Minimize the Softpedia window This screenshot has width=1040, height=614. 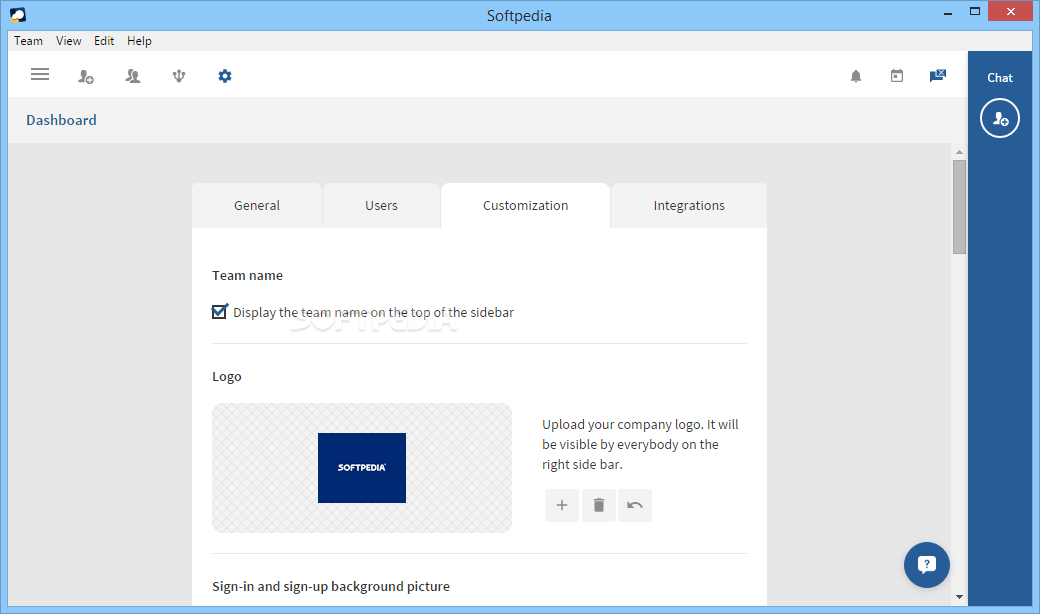coord(948,12)
